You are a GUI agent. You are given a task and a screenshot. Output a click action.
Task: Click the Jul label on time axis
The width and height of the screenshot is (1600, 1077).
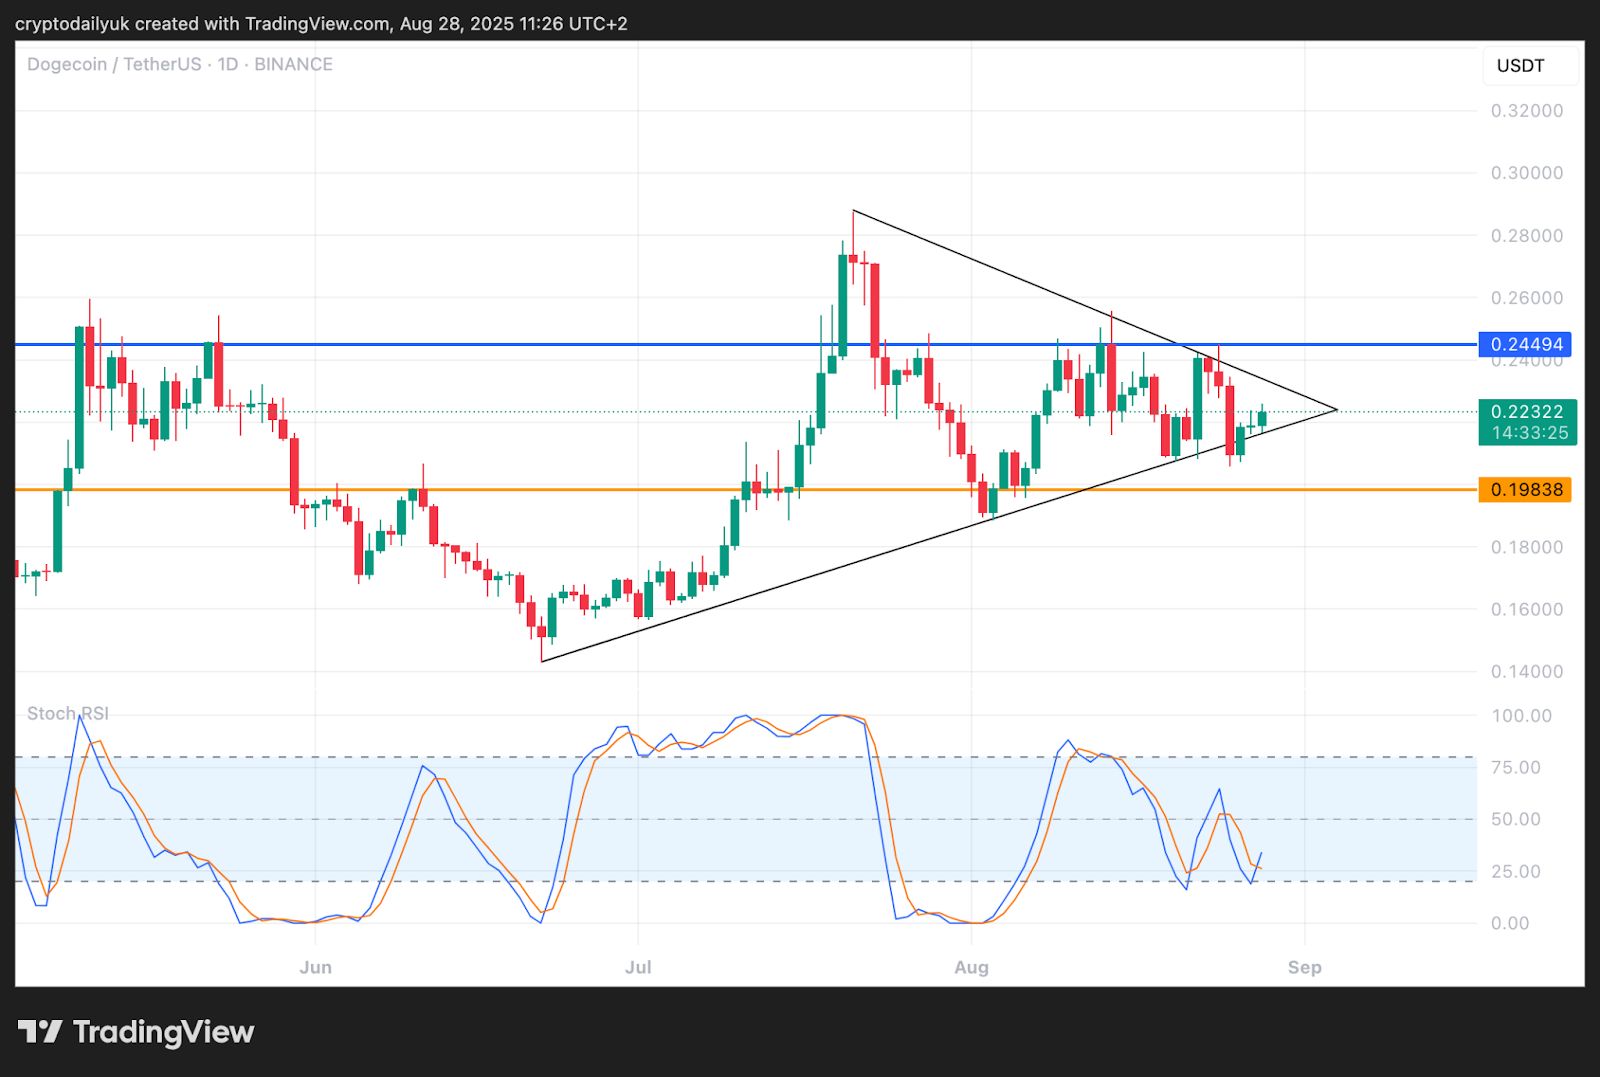click(638, 967)
